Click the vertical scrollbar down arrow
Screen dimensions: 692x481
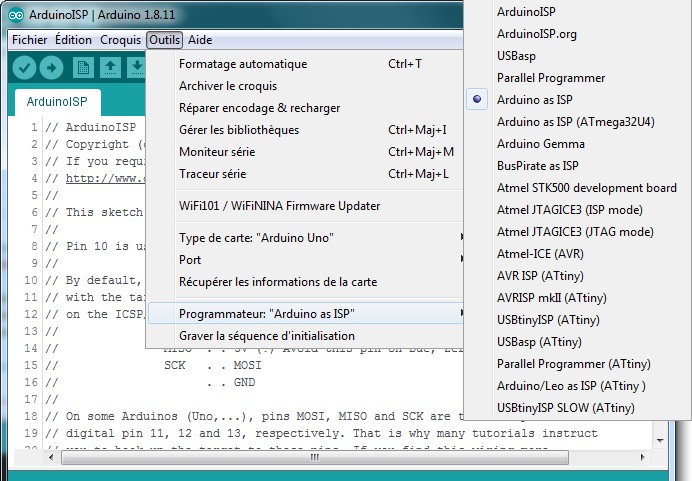[x=660, y=440]
